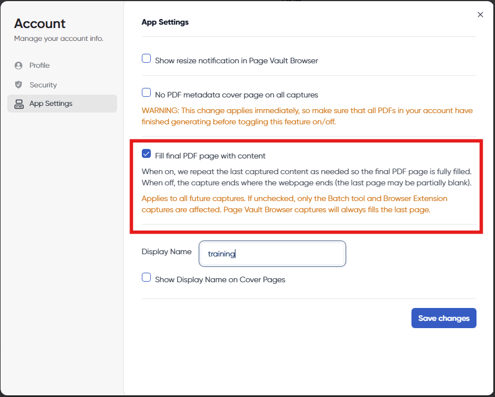Click the Display Name field label
This screenshot has height=397, width=495.
point(166,252)
